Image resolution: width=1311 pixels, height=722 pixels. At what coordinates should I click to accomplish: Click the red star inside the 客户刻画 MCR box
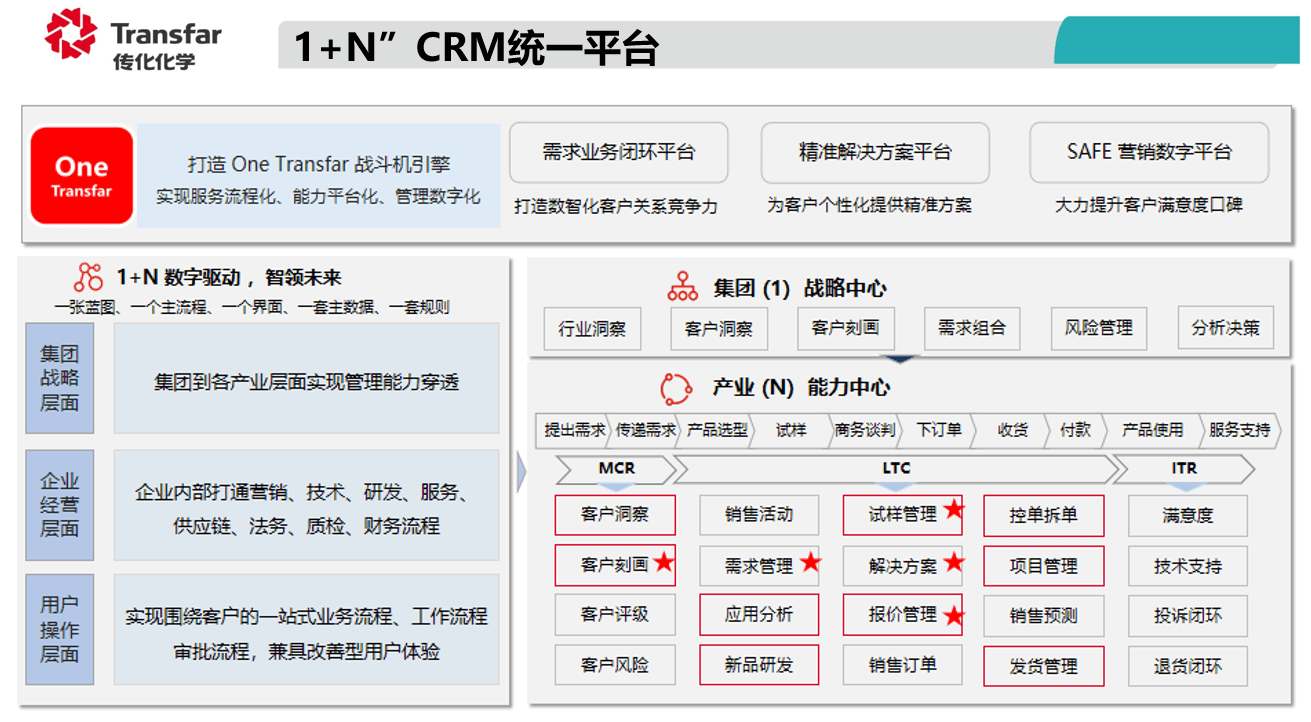click(x=664, y=563)
